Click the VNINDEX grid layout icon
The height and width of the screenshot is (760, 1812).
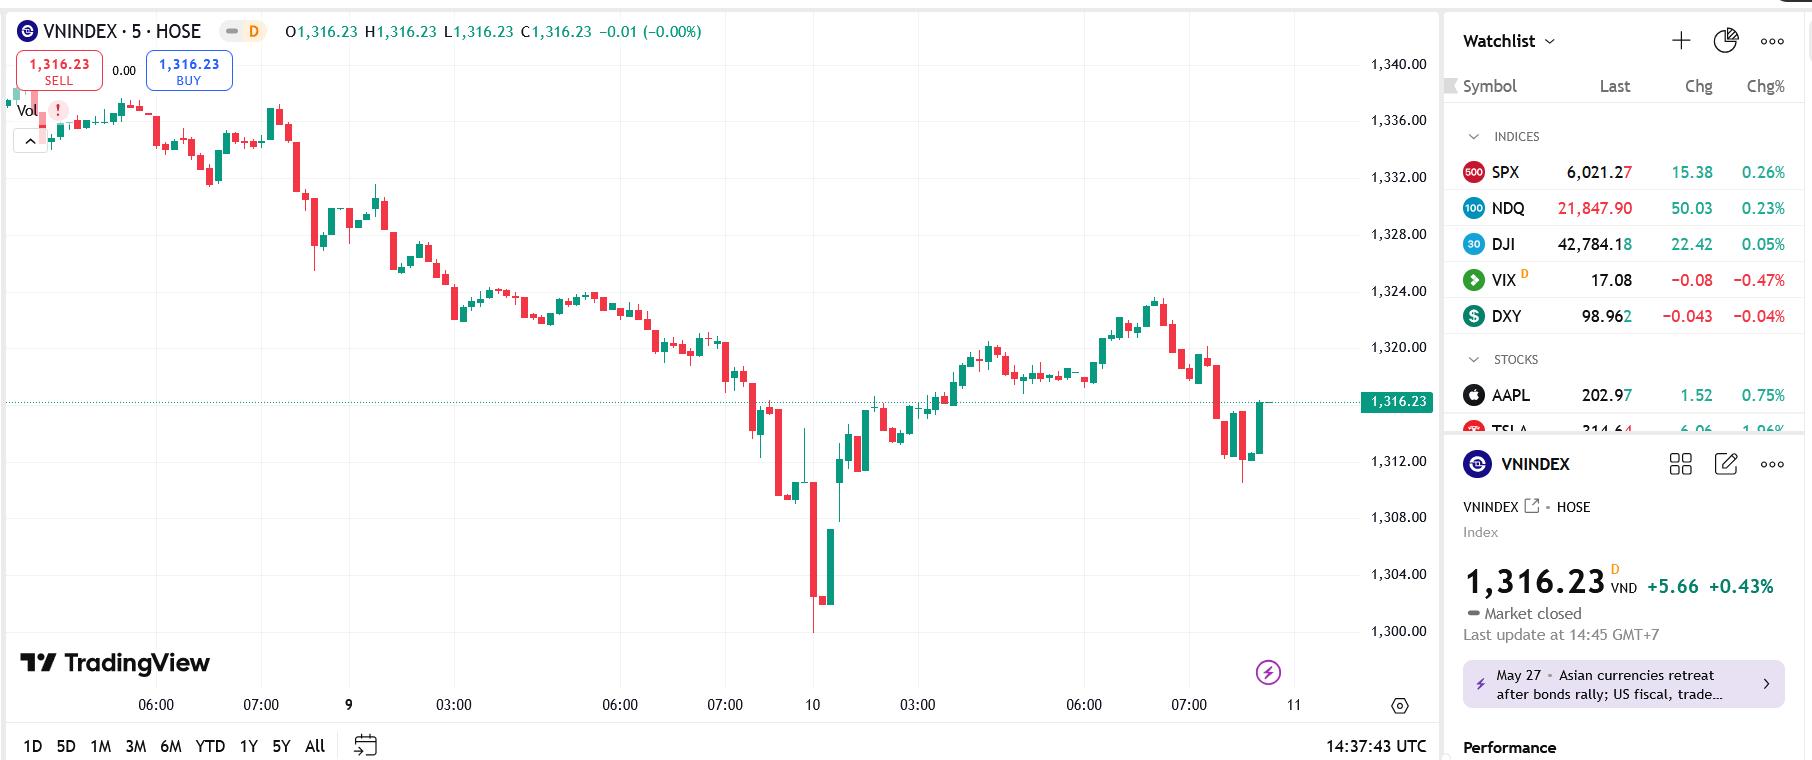point(1681,464)
